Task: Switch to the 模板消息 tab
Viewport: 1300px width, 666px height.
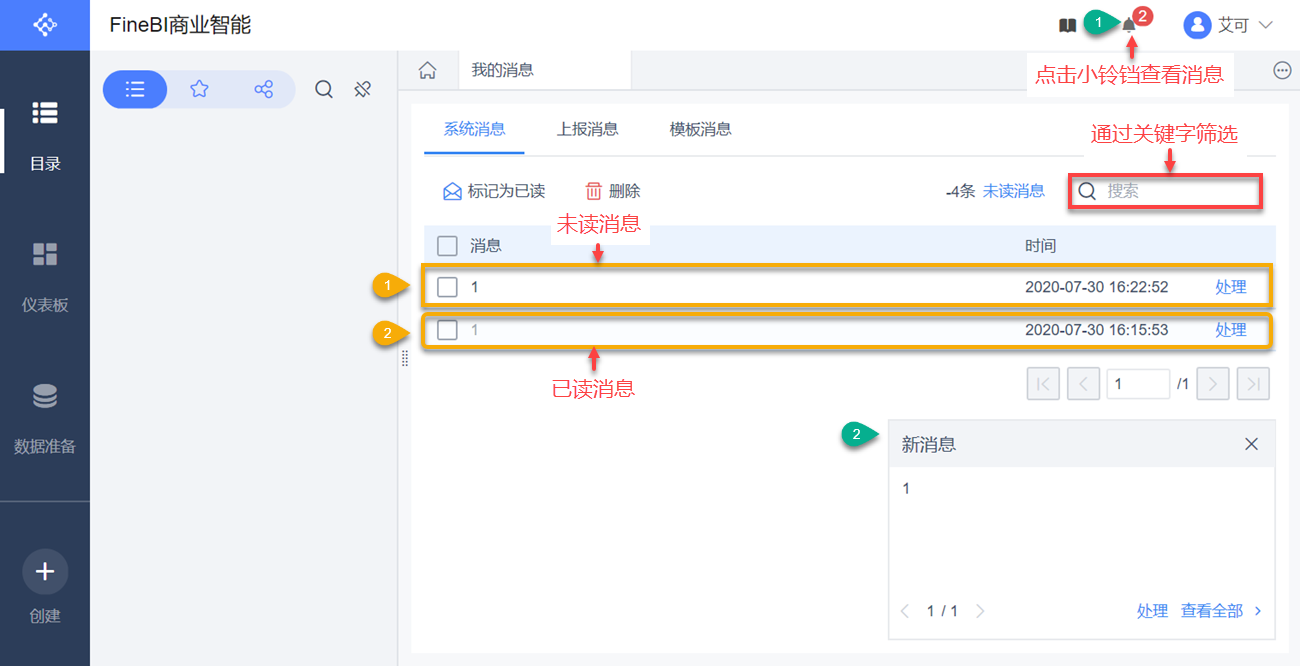Action: pyautogui.click(x=700, y=129)
